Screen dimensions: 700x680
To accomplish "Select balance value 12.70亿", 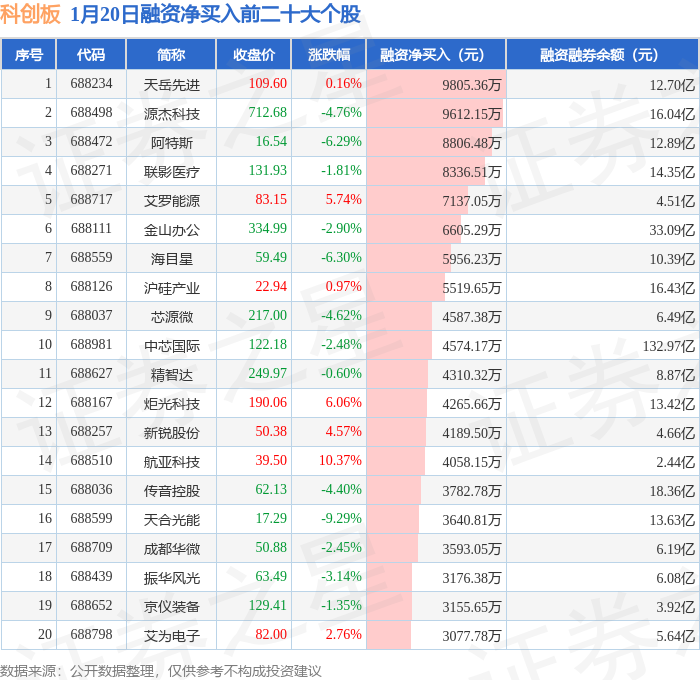I will tap(672, 85).
